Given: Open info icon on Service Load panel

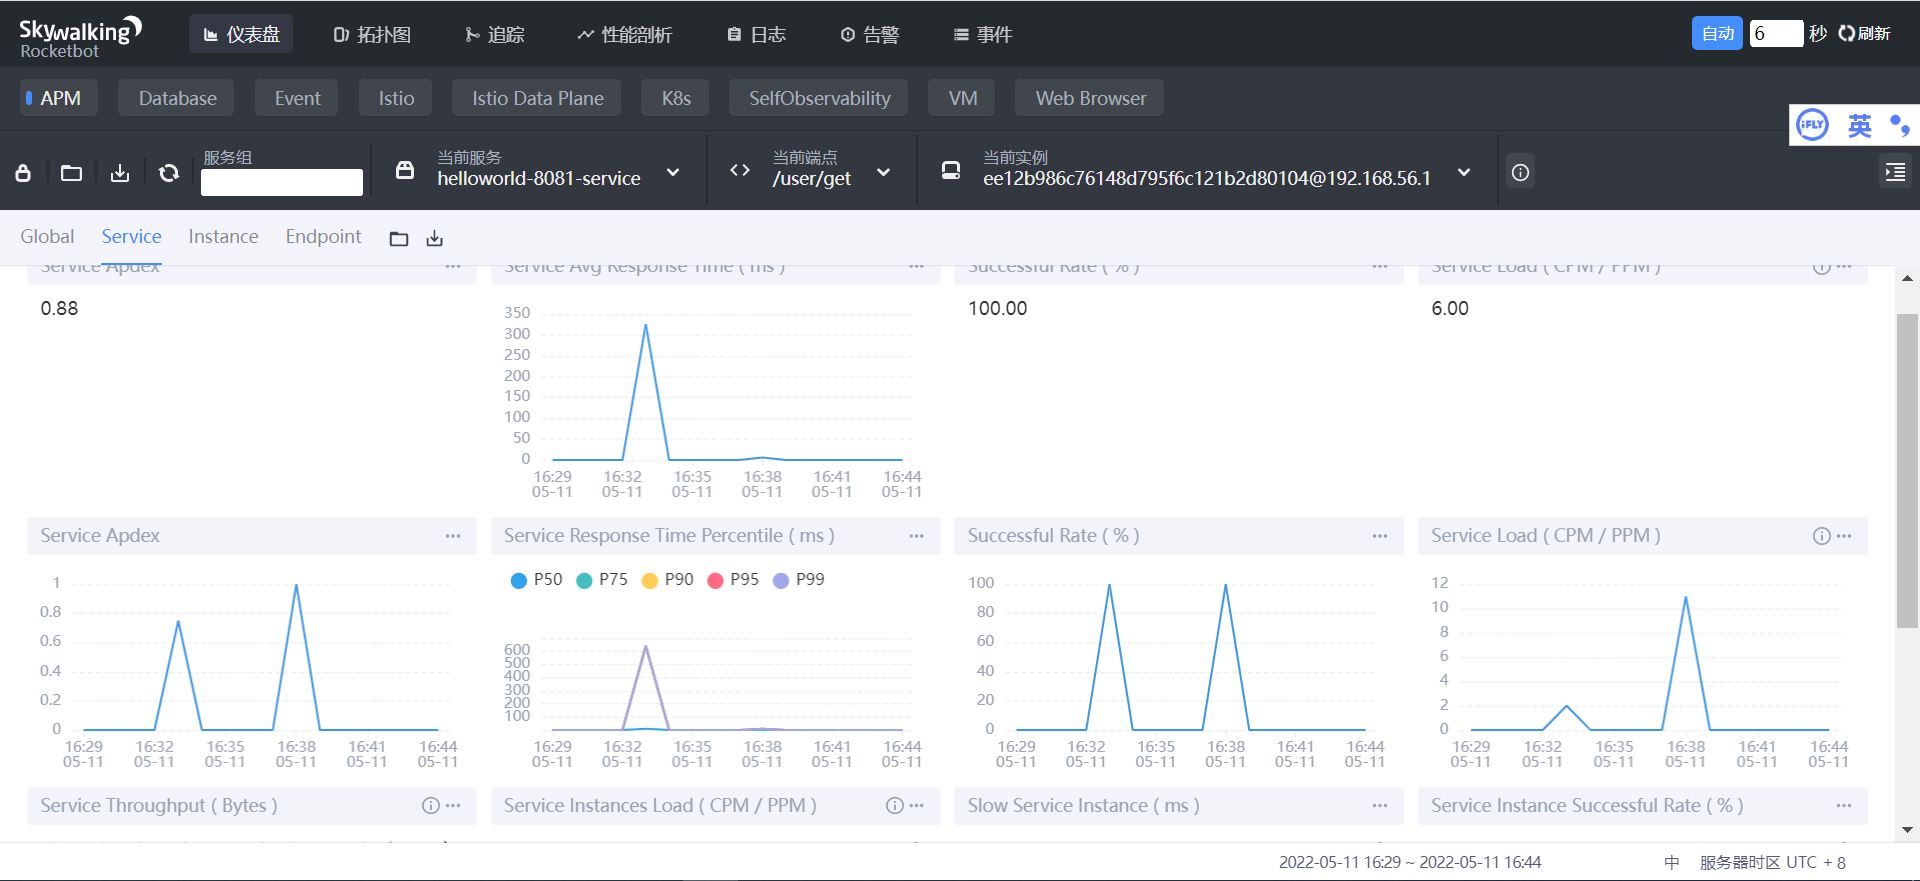Looking at the screenshot, I should pyautogui.click(x=1822, y=536).
